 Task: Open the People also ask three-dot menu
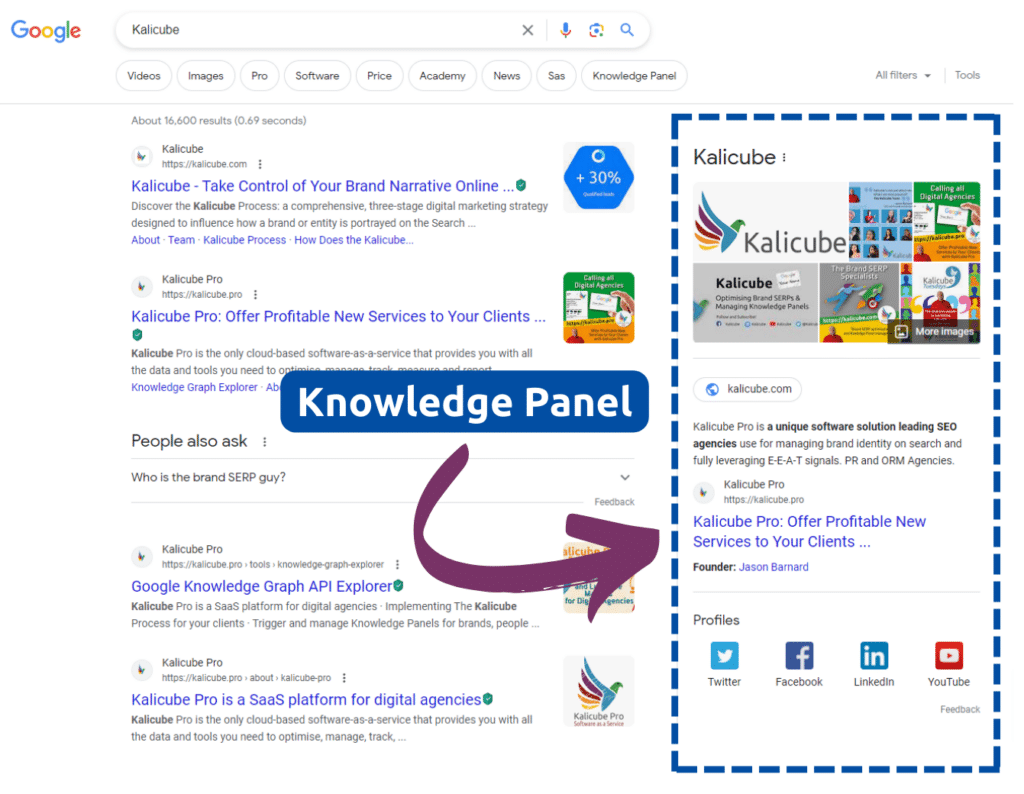pyautogui.click(x=264, y=442)
